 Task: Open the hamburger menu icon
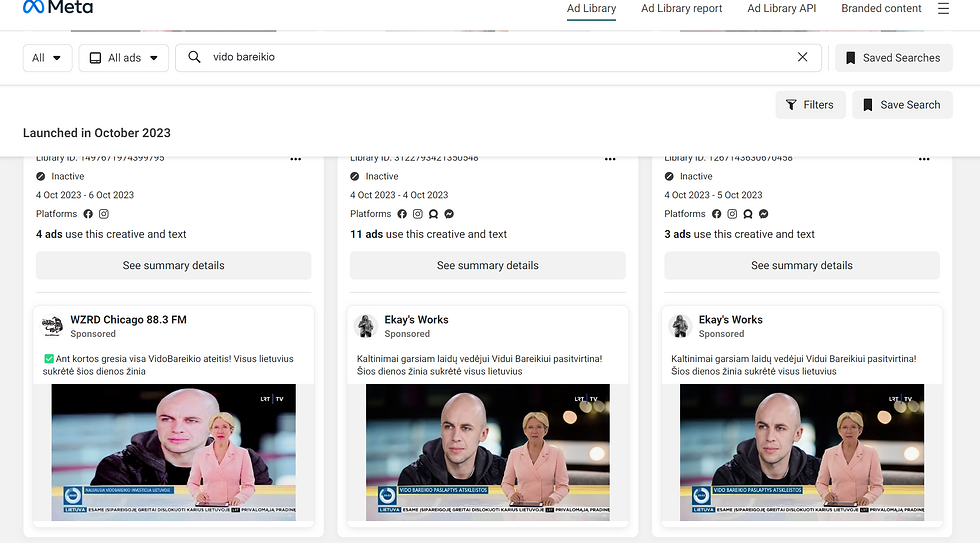[943, 8]
